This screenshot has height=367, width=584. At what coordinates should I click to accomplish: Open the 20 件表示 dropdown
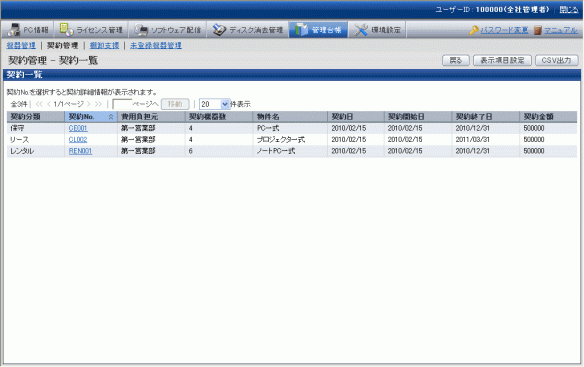click(x=215, y=104)
